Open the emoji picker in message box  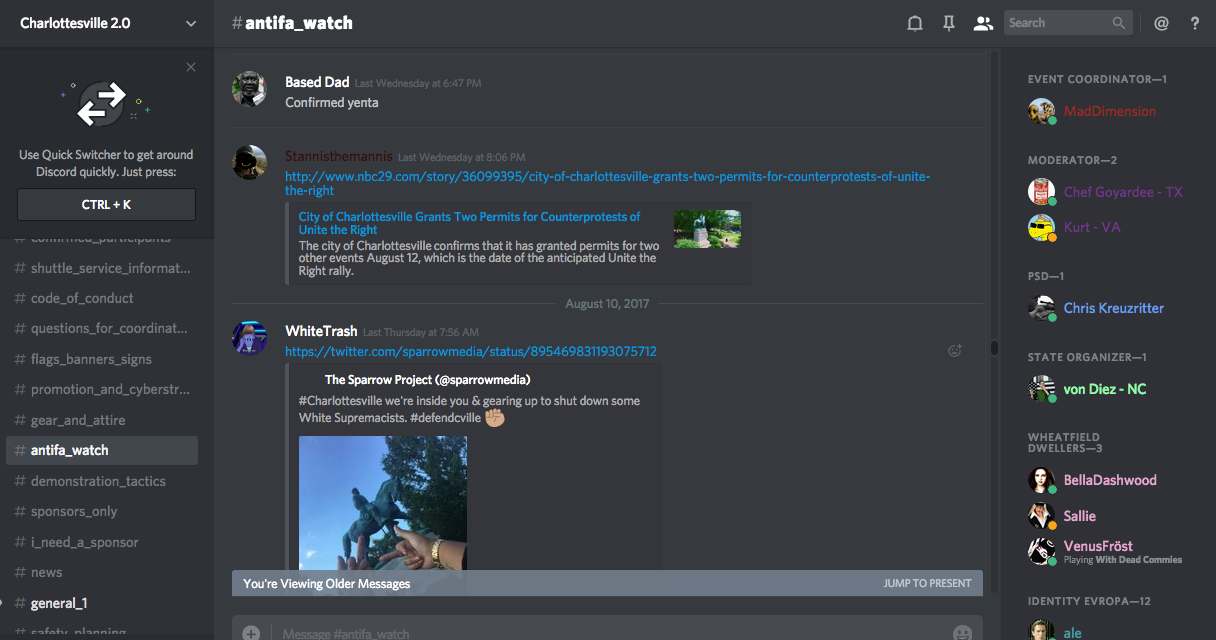(962, 633)
